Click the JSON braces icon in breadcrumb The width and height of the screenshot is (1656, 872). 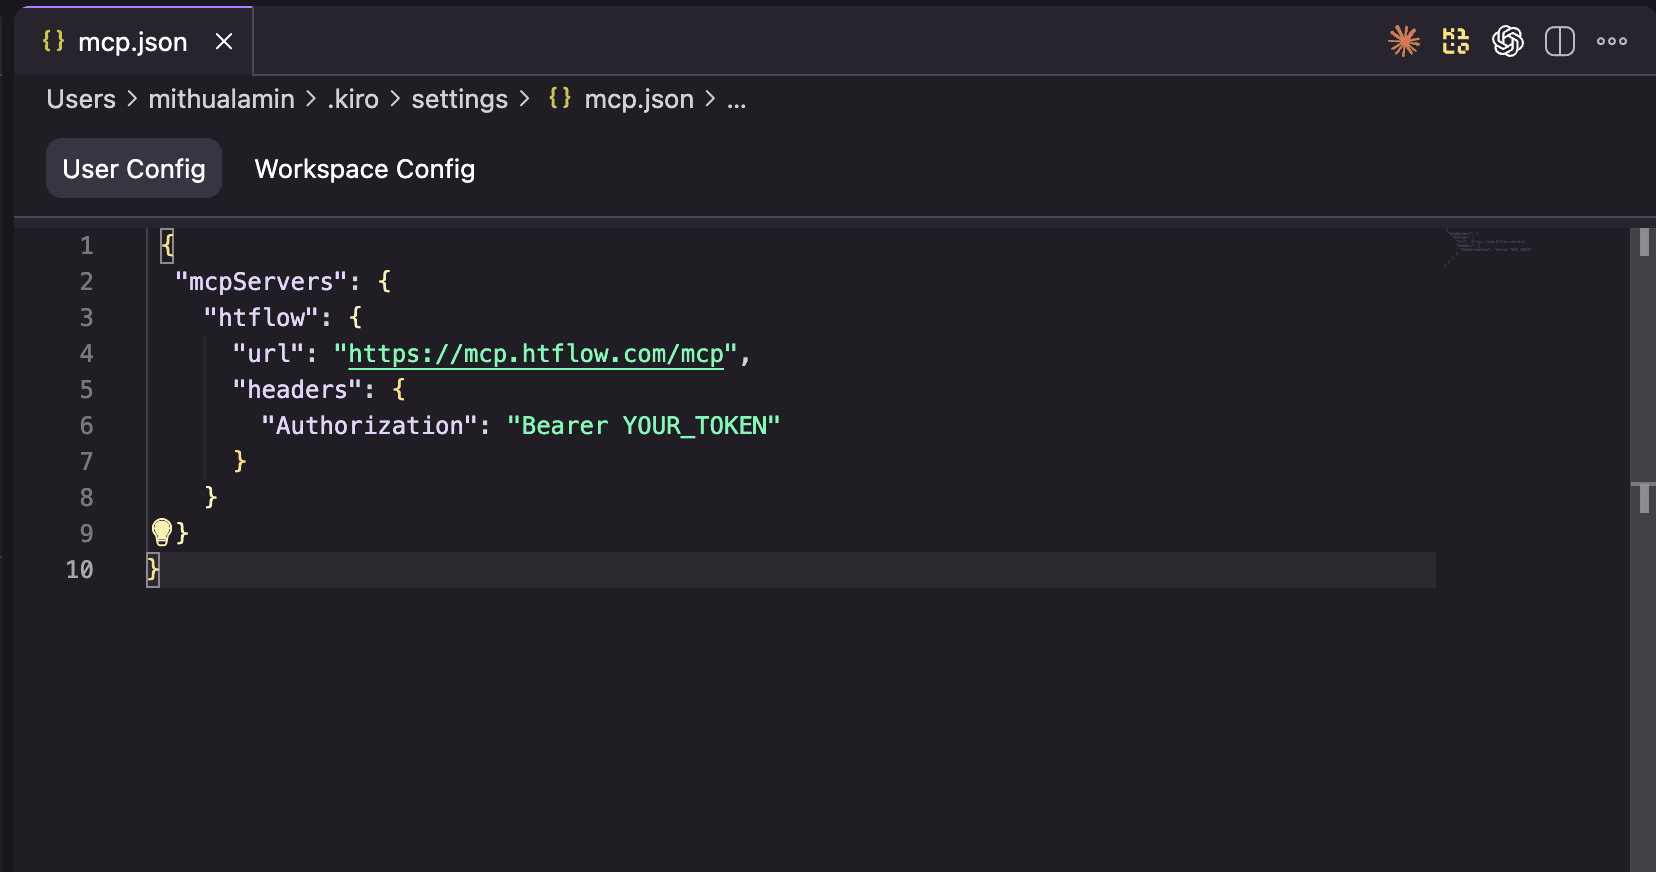(x=559, y=98)
